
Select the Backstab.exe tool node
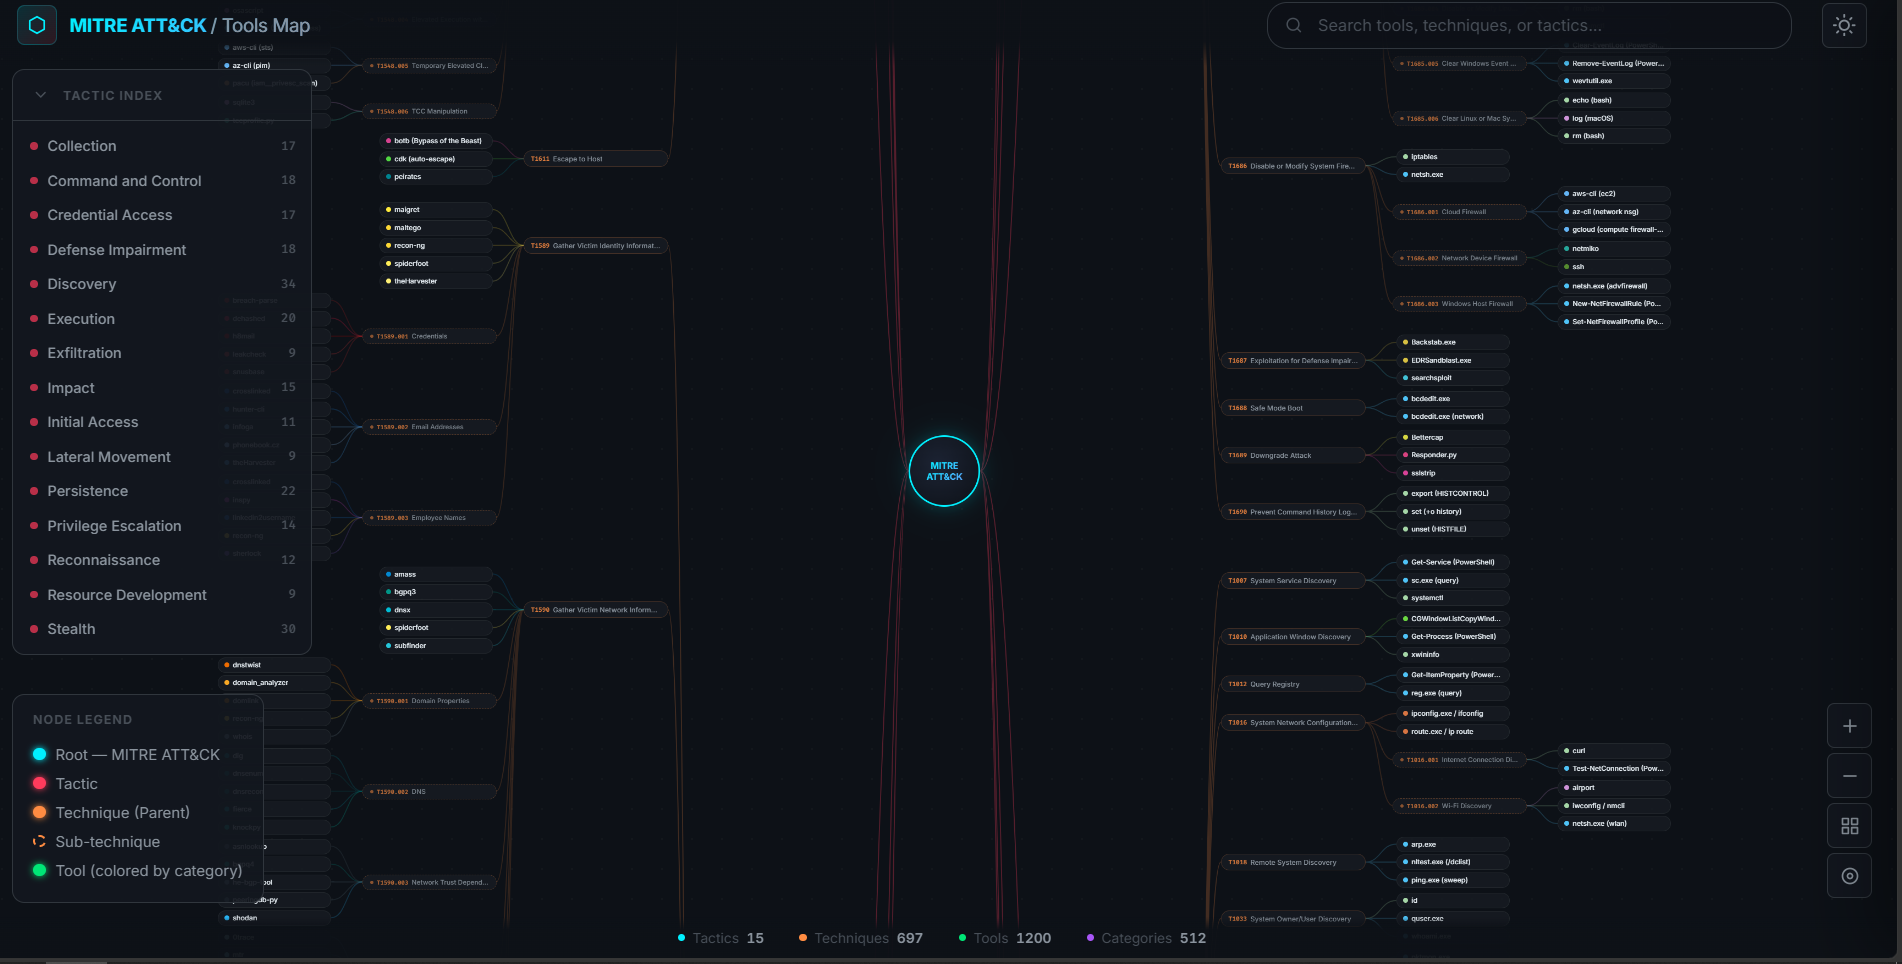tap(1454, 342)
